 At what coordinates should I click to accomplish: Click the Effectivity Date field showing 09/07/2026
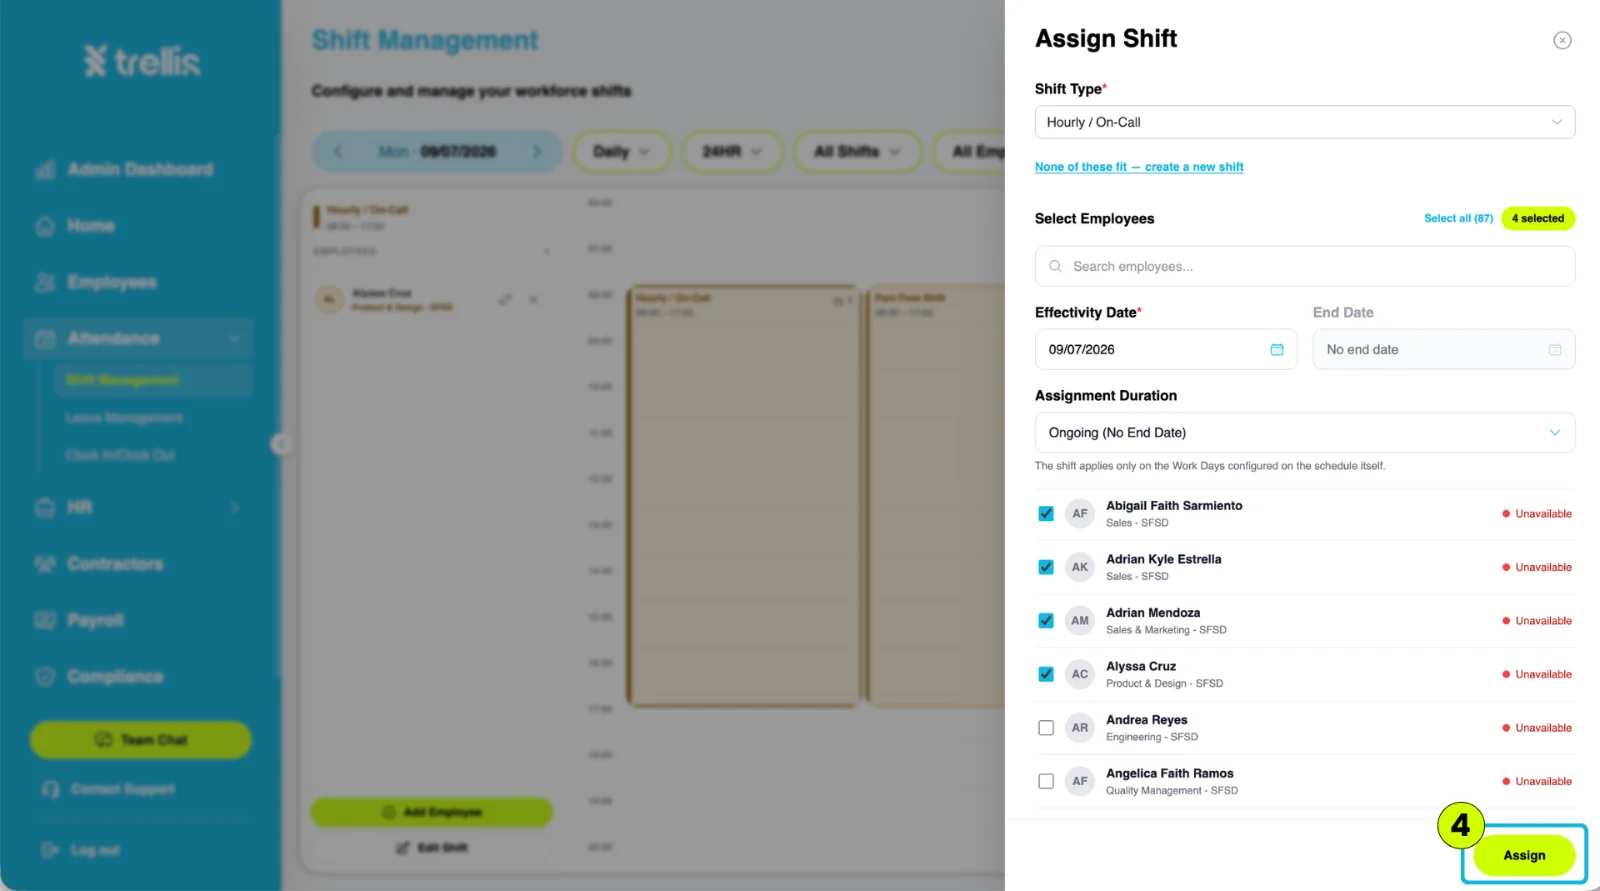(x=1166, y=350)
